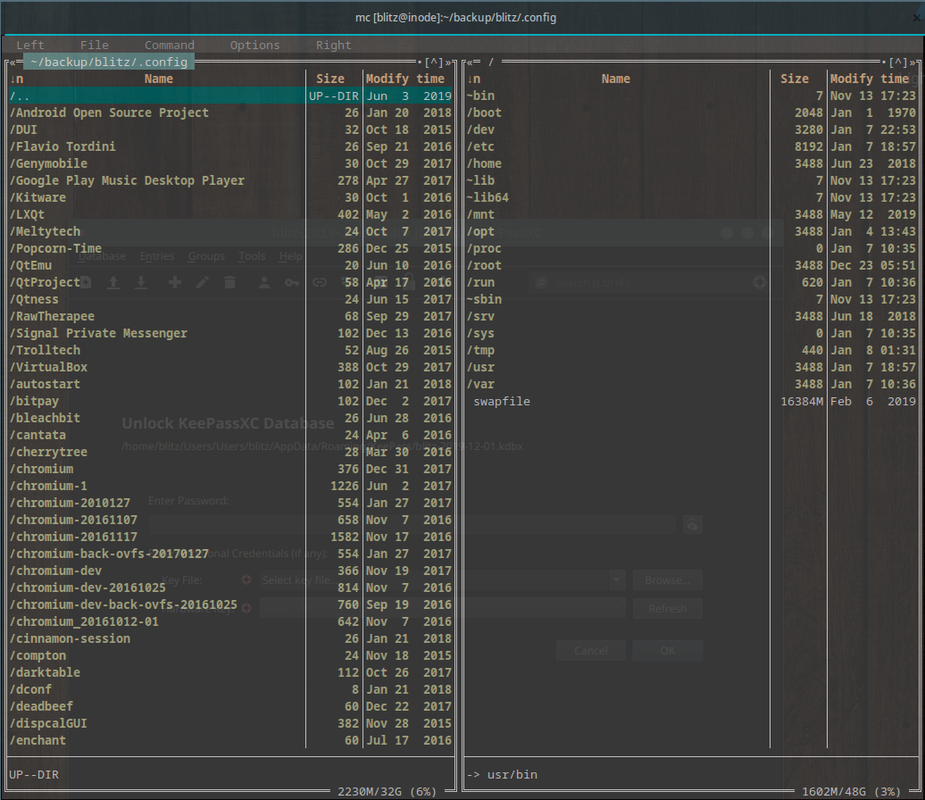
Task: Select the /Popcorn-Time directory
Action: click(231, 248)
